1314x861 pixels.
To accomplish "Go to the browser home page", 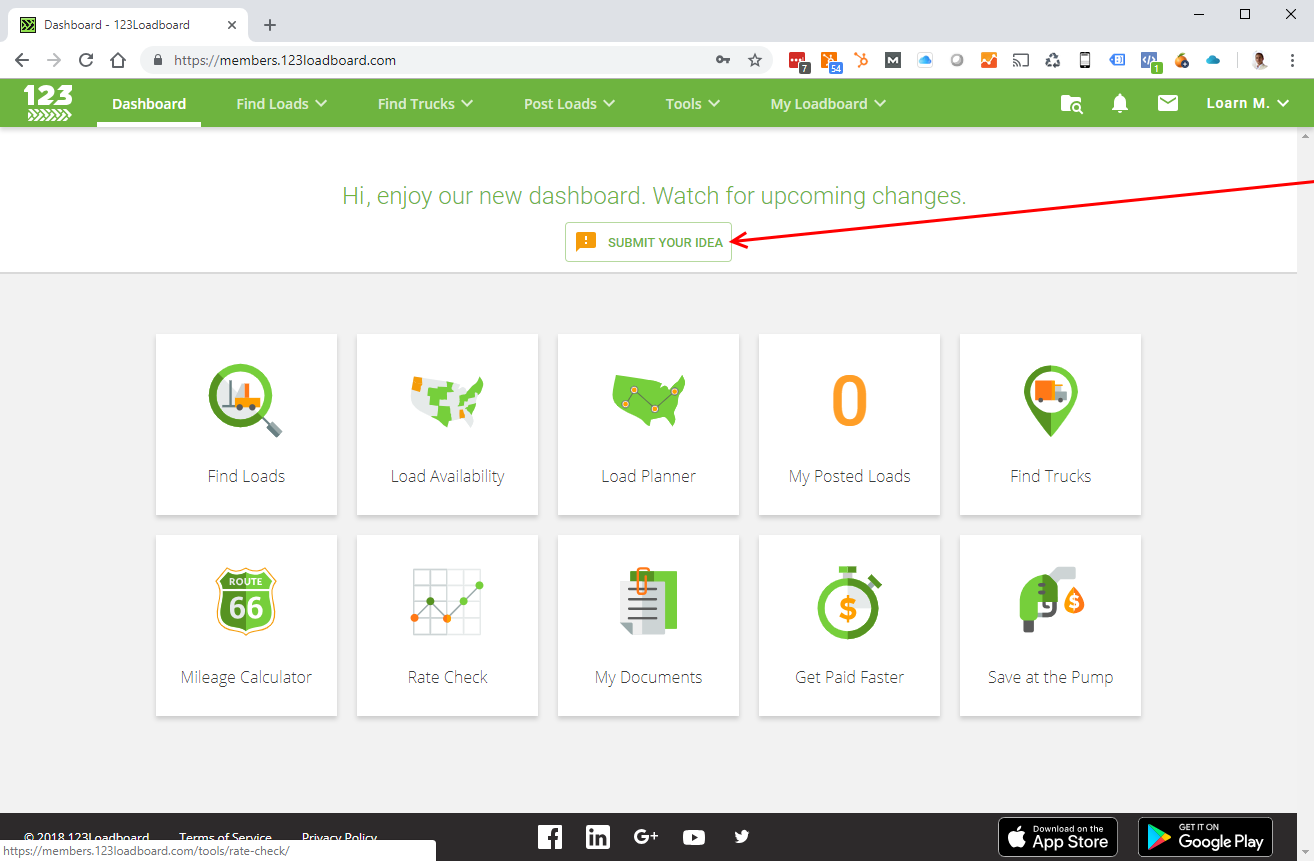I will pyautogui.click(x=118, y=60).
